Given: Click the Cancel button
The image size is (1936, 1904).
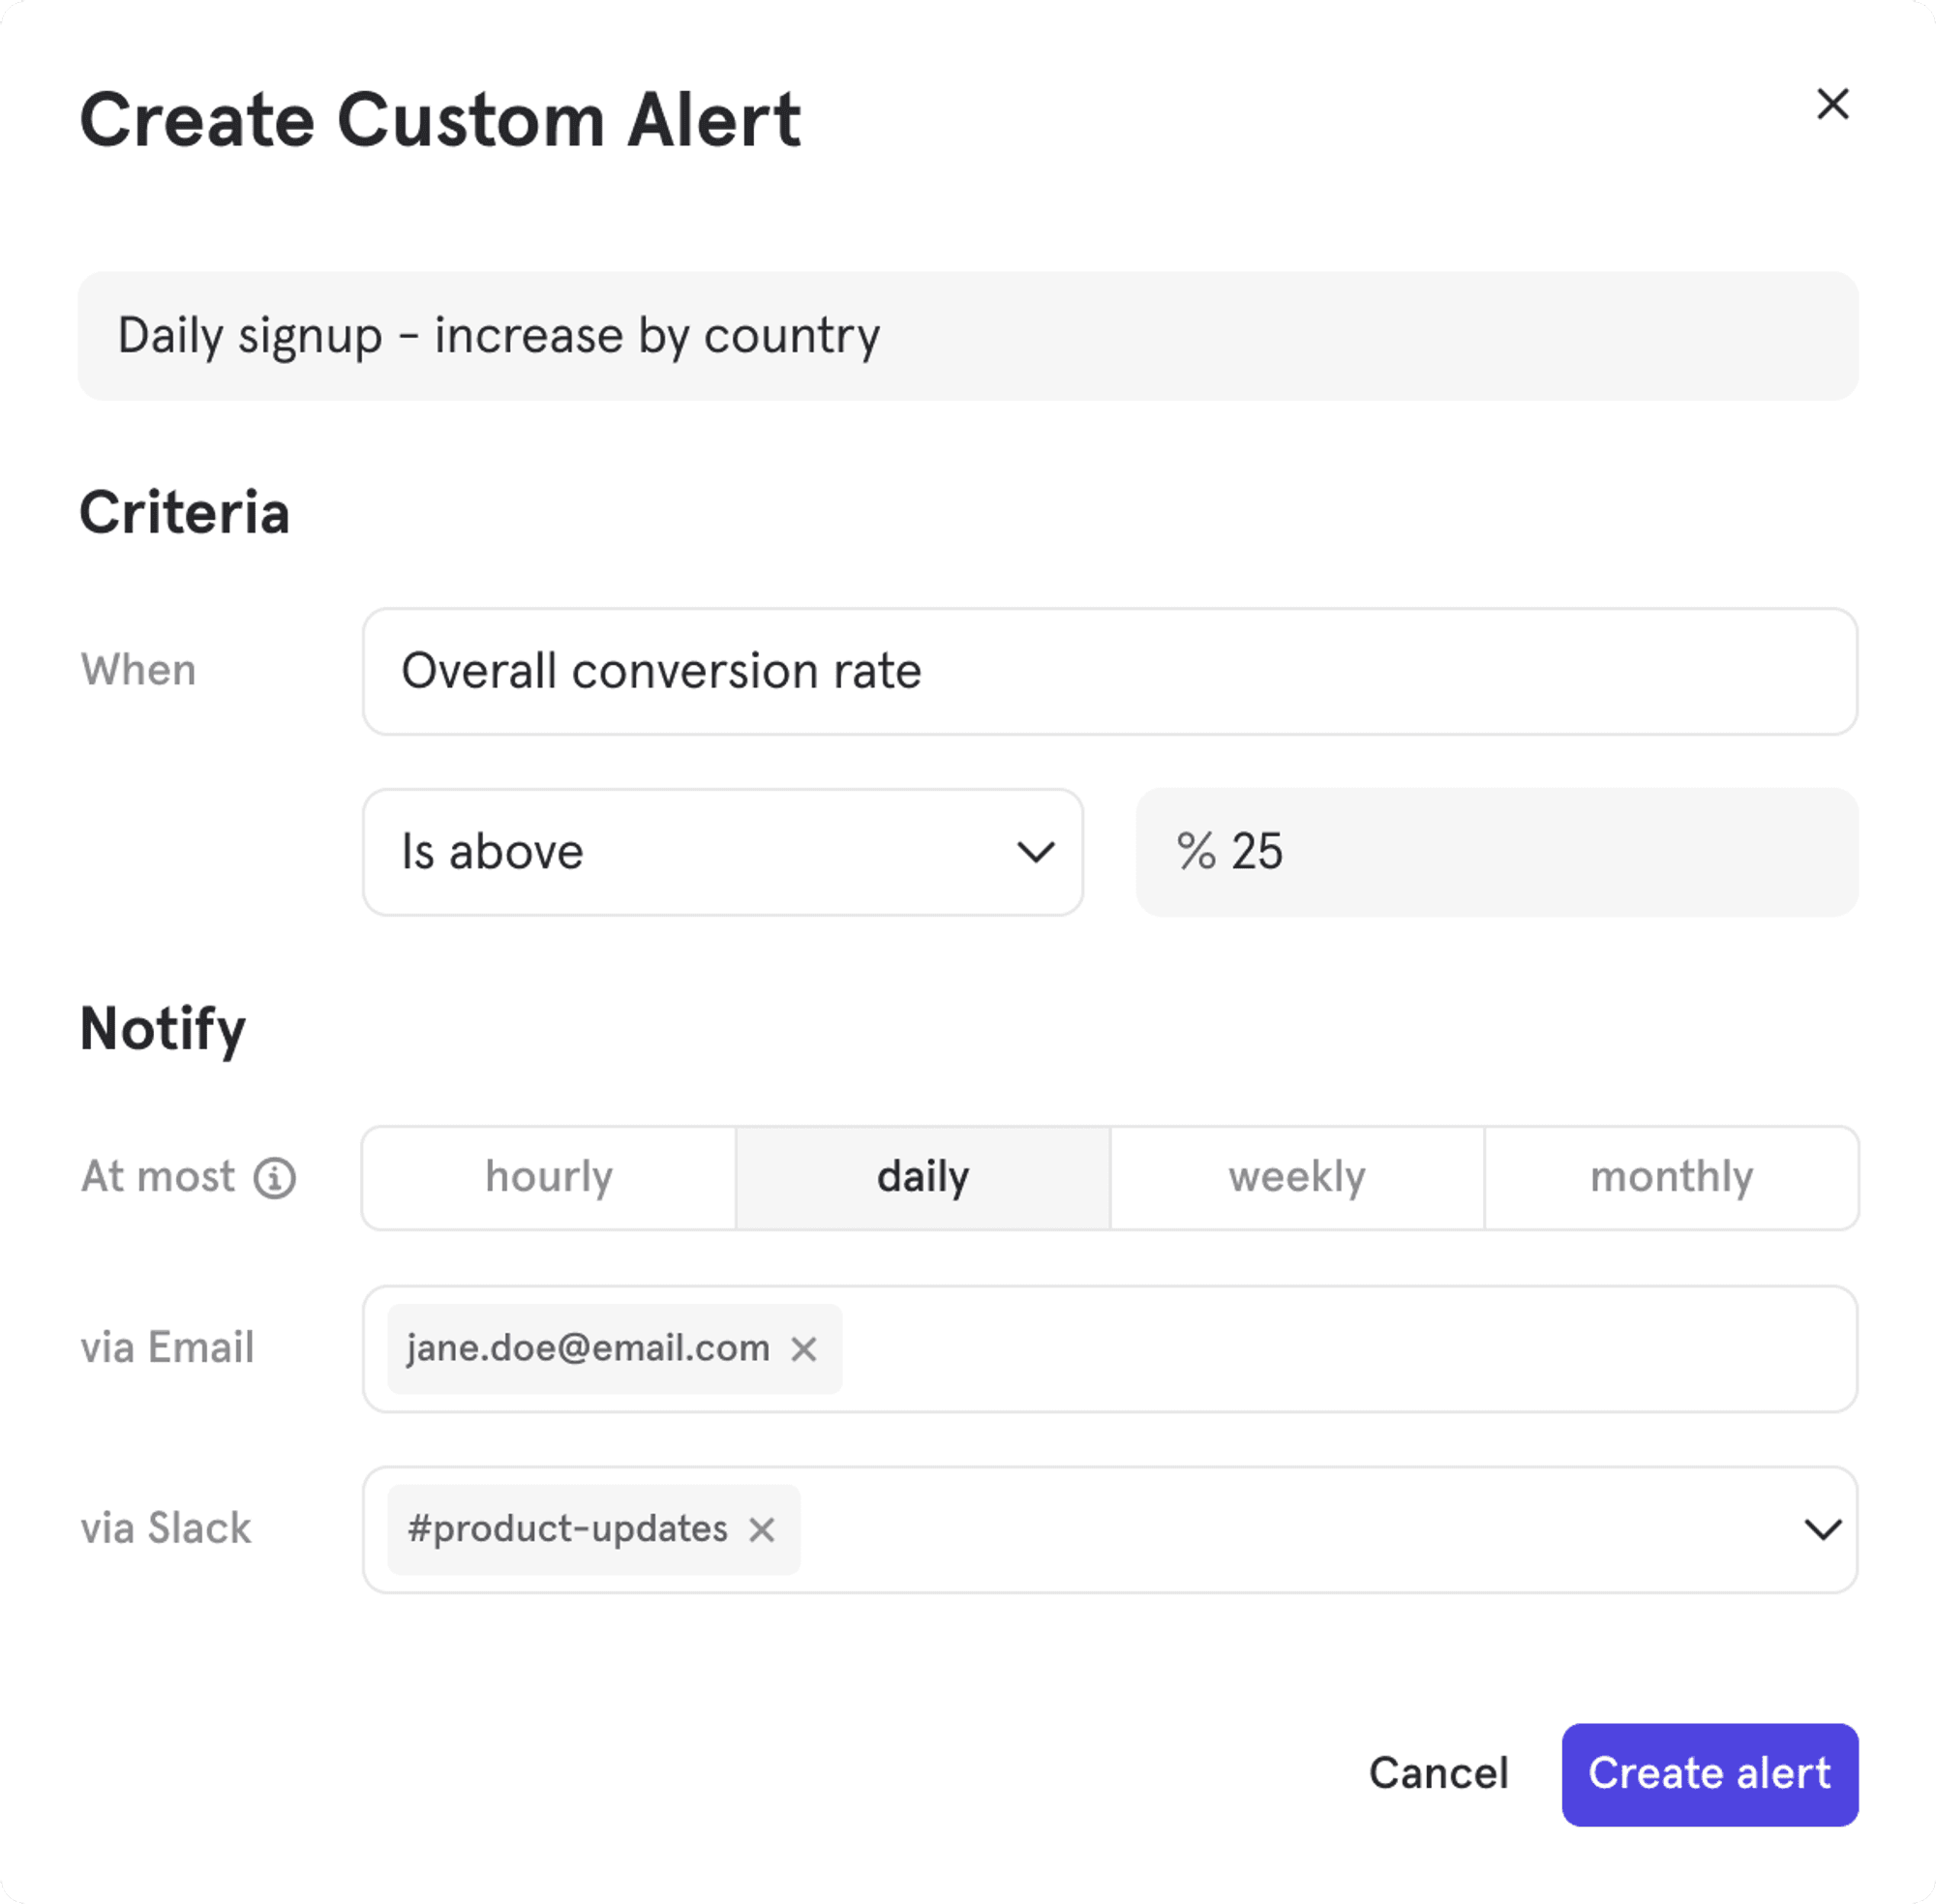Looking at the screenshot, I should (x=1438, y=1773).
